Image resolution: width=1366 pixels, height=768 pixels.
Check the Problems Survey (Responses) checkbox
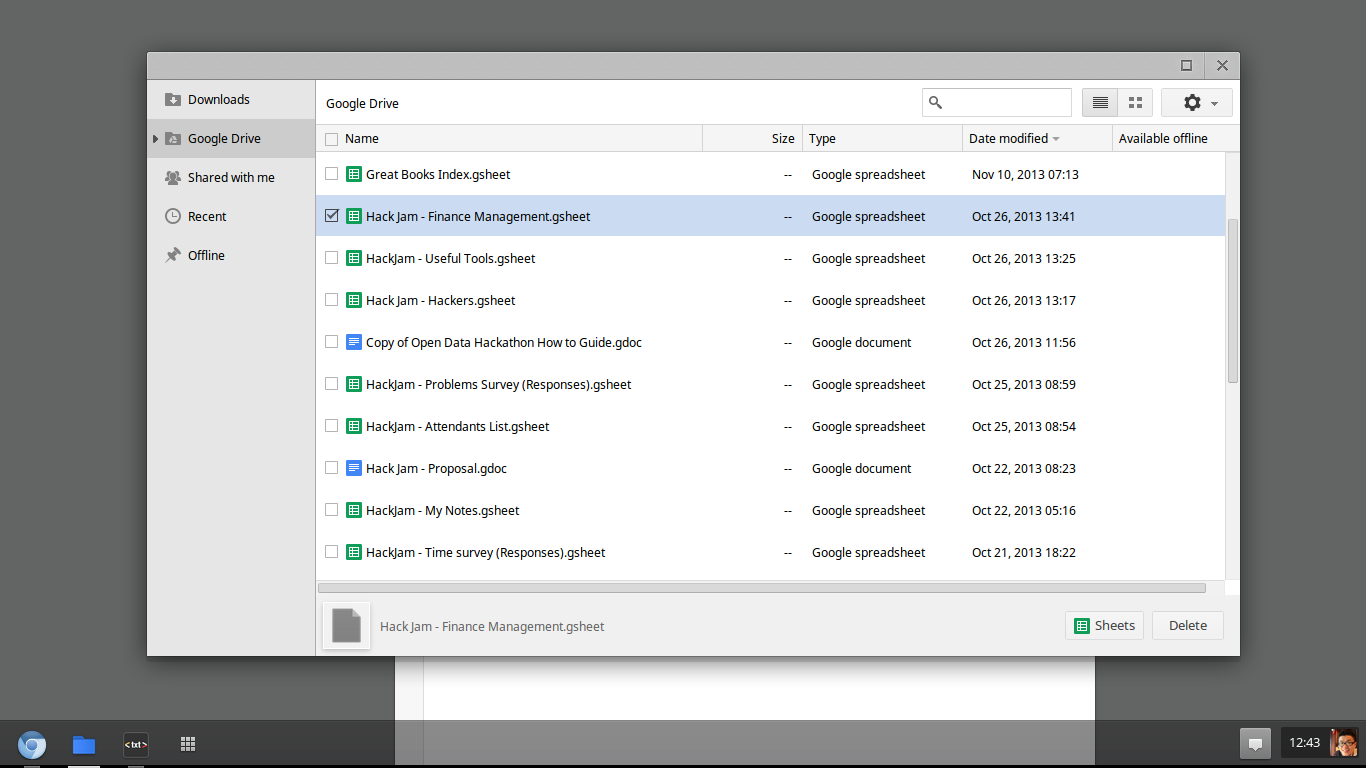[x=331, y=384]
